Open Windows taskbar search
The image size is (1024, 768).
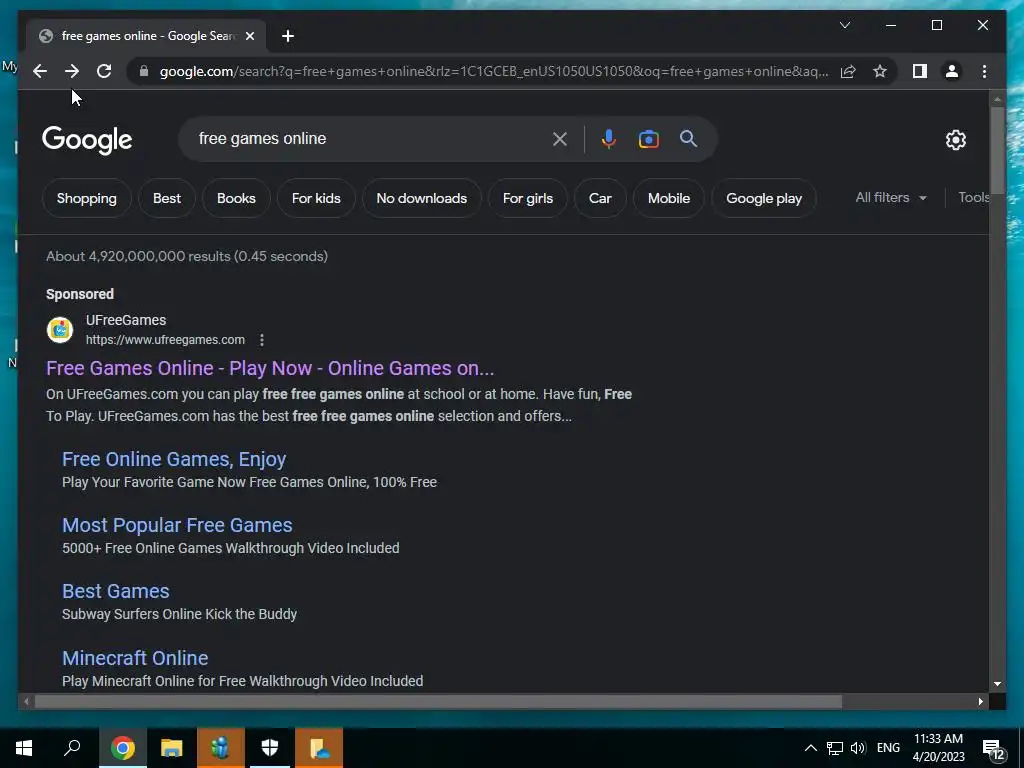tap(72, 748)
